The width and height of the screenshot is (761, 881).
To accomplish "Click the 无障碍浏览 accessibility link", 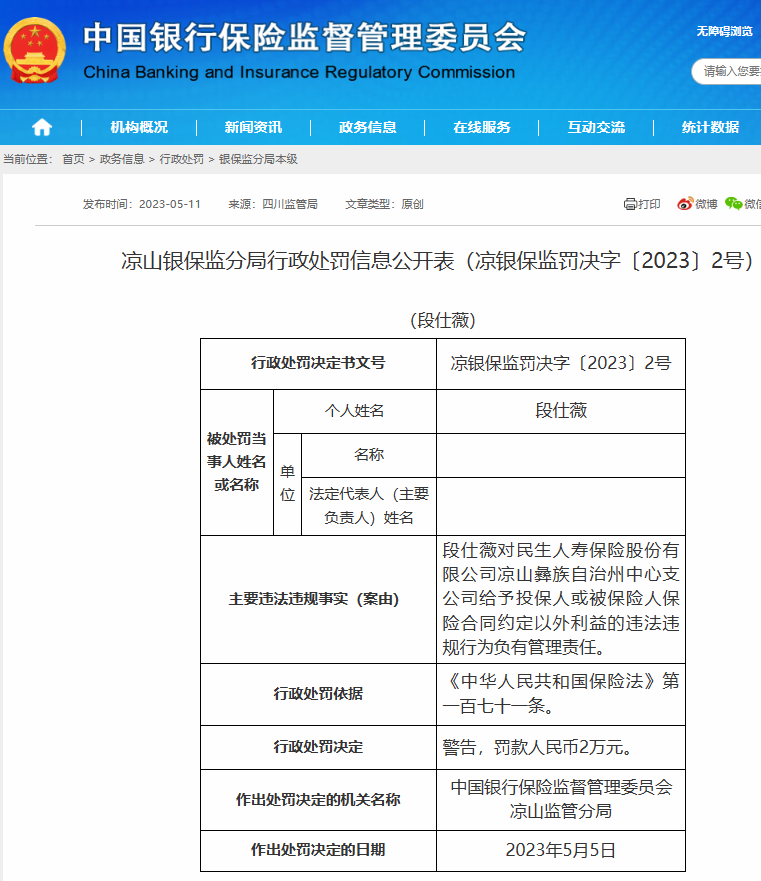I will (x=725, y=31).
